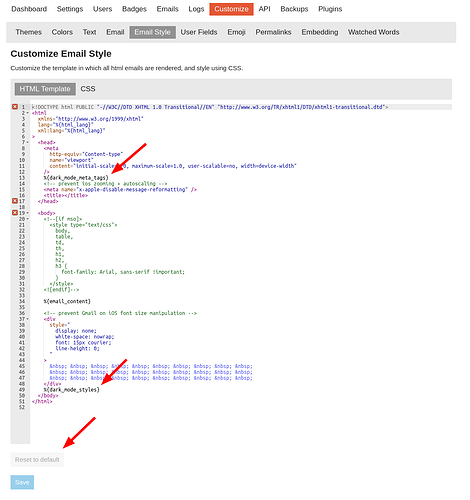Place cursor on the dark_mode_meta_tags line
The image size is (470, 500).
point(76,178)
